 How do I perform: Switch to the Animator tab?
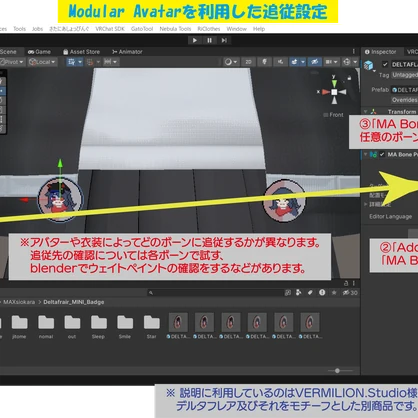(127, 52)
